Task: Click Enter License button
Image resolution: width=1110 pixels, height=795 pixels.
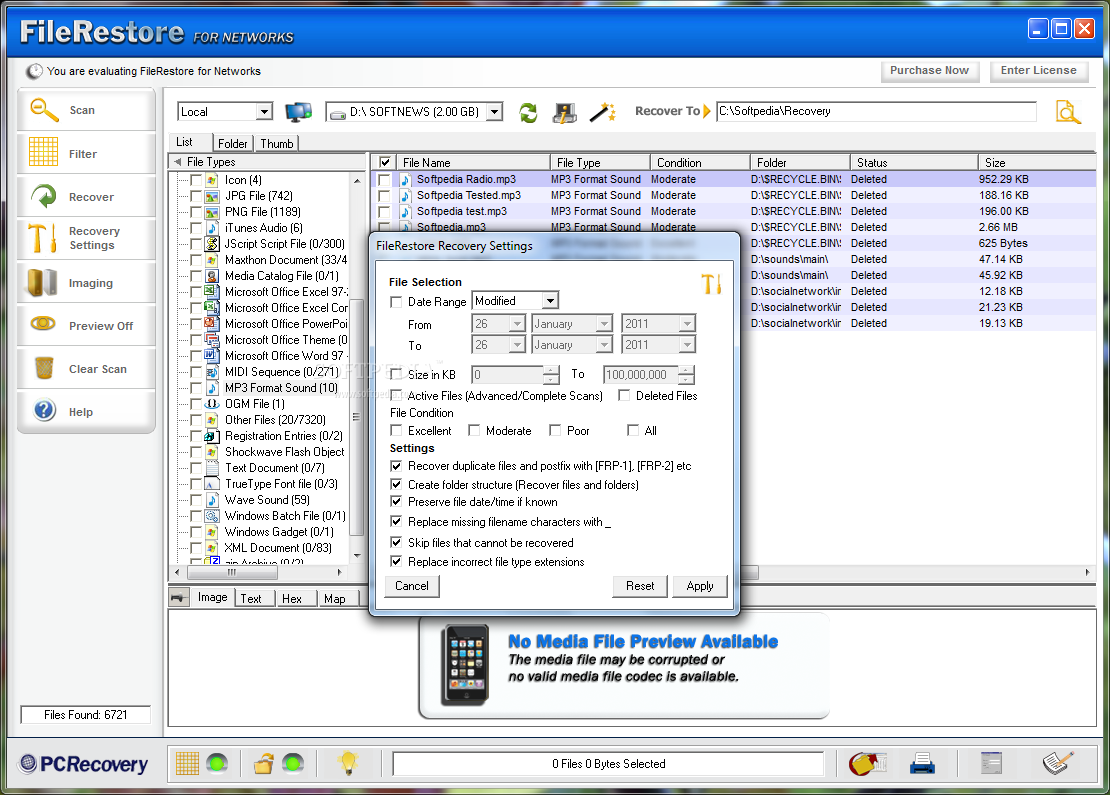Action: click(x=1039, y=70)
